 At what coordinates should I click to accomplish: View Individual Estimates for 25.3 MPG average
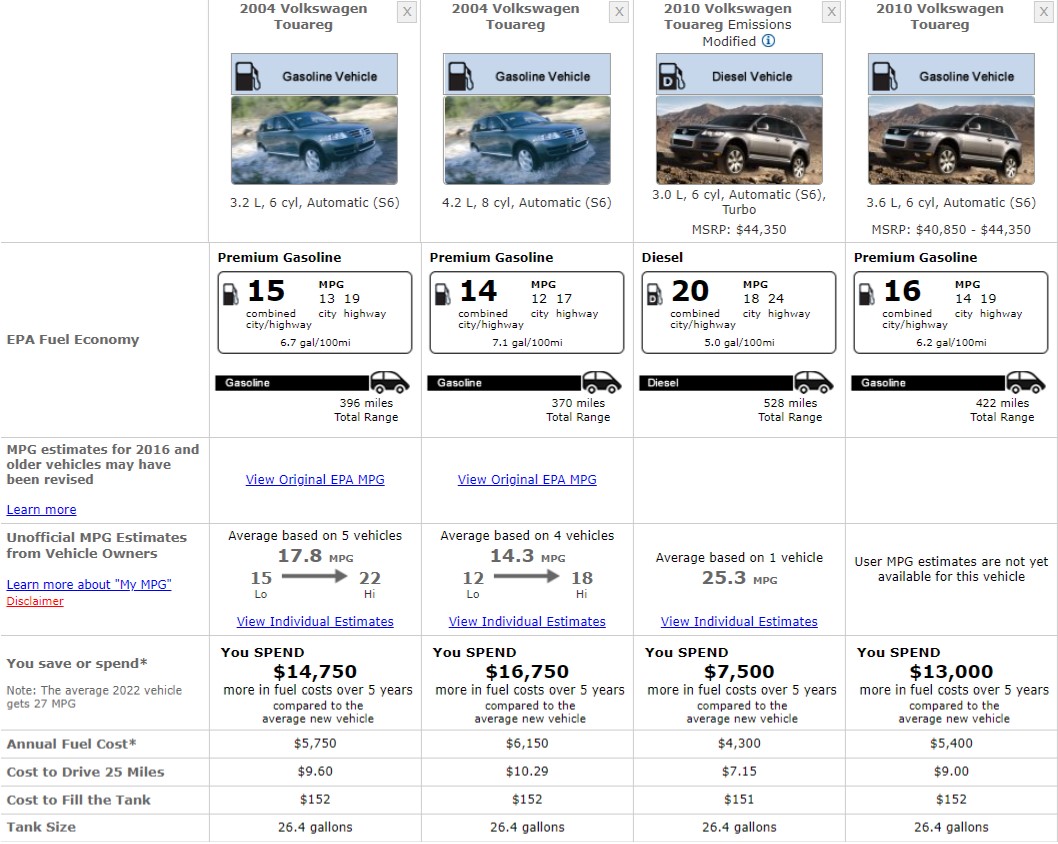coord(739,621)
